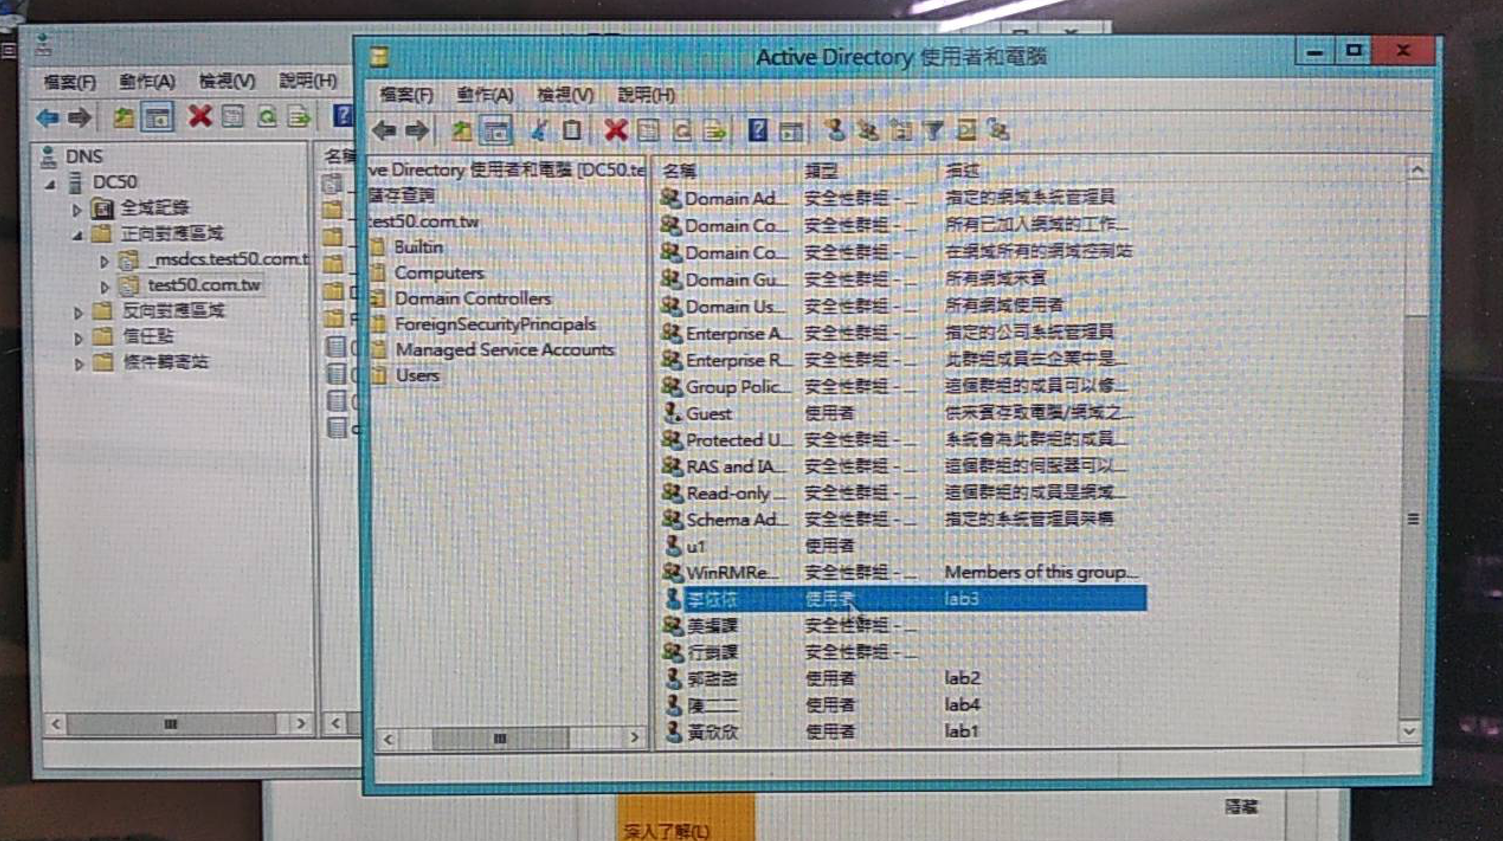Collapse 正向對應區域 node in DNS tree

point(77,236)
